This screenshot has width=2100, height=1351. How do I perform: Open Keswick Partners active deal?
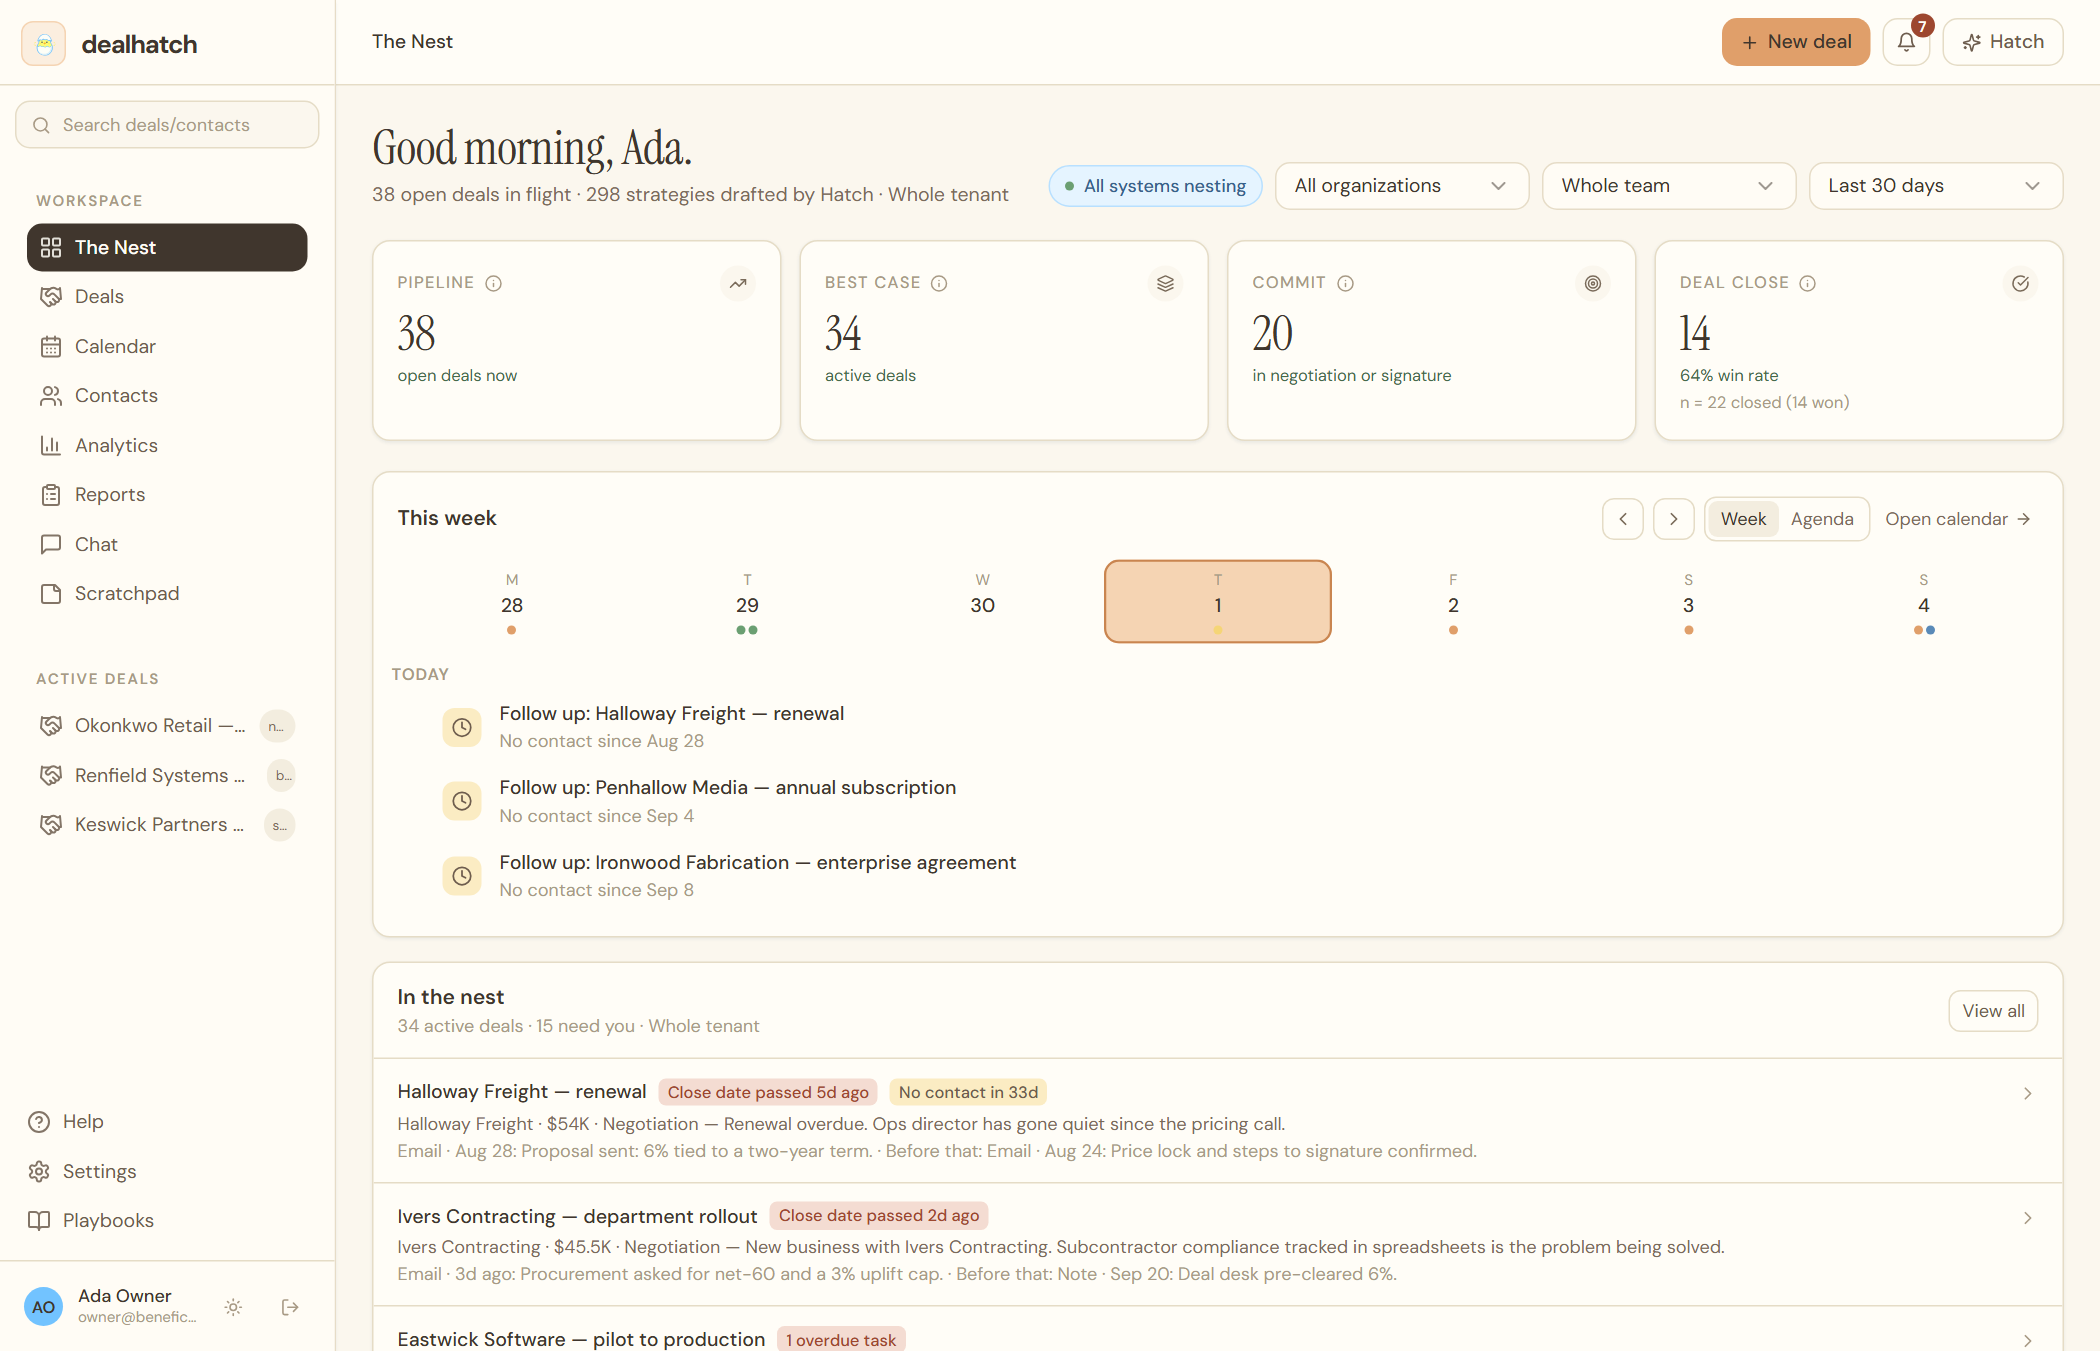click(x=167, y=825)
